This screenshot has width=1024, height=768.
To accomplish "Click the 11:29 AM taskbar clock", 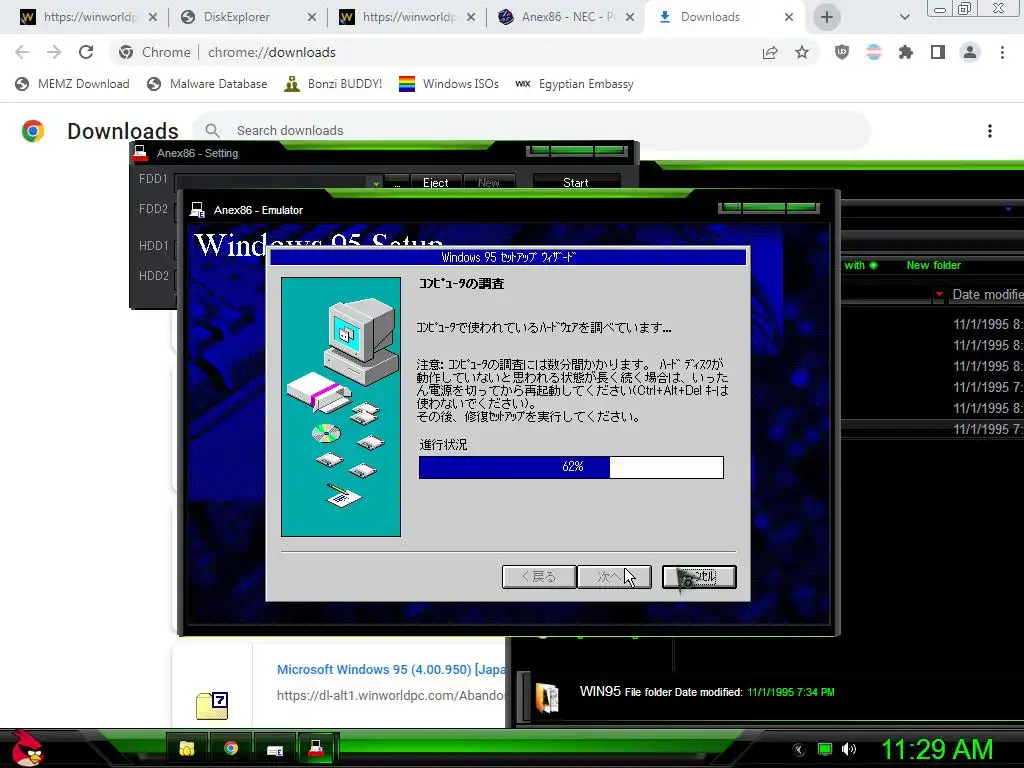I will pos(937,749).
